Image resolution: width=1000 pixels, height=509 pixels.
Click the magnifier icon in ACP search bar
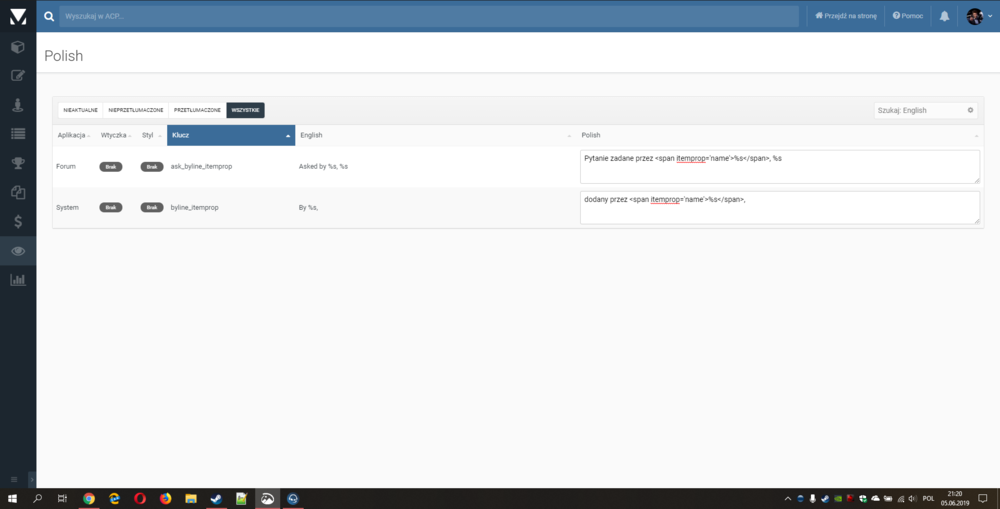click(x=49, y=16)
